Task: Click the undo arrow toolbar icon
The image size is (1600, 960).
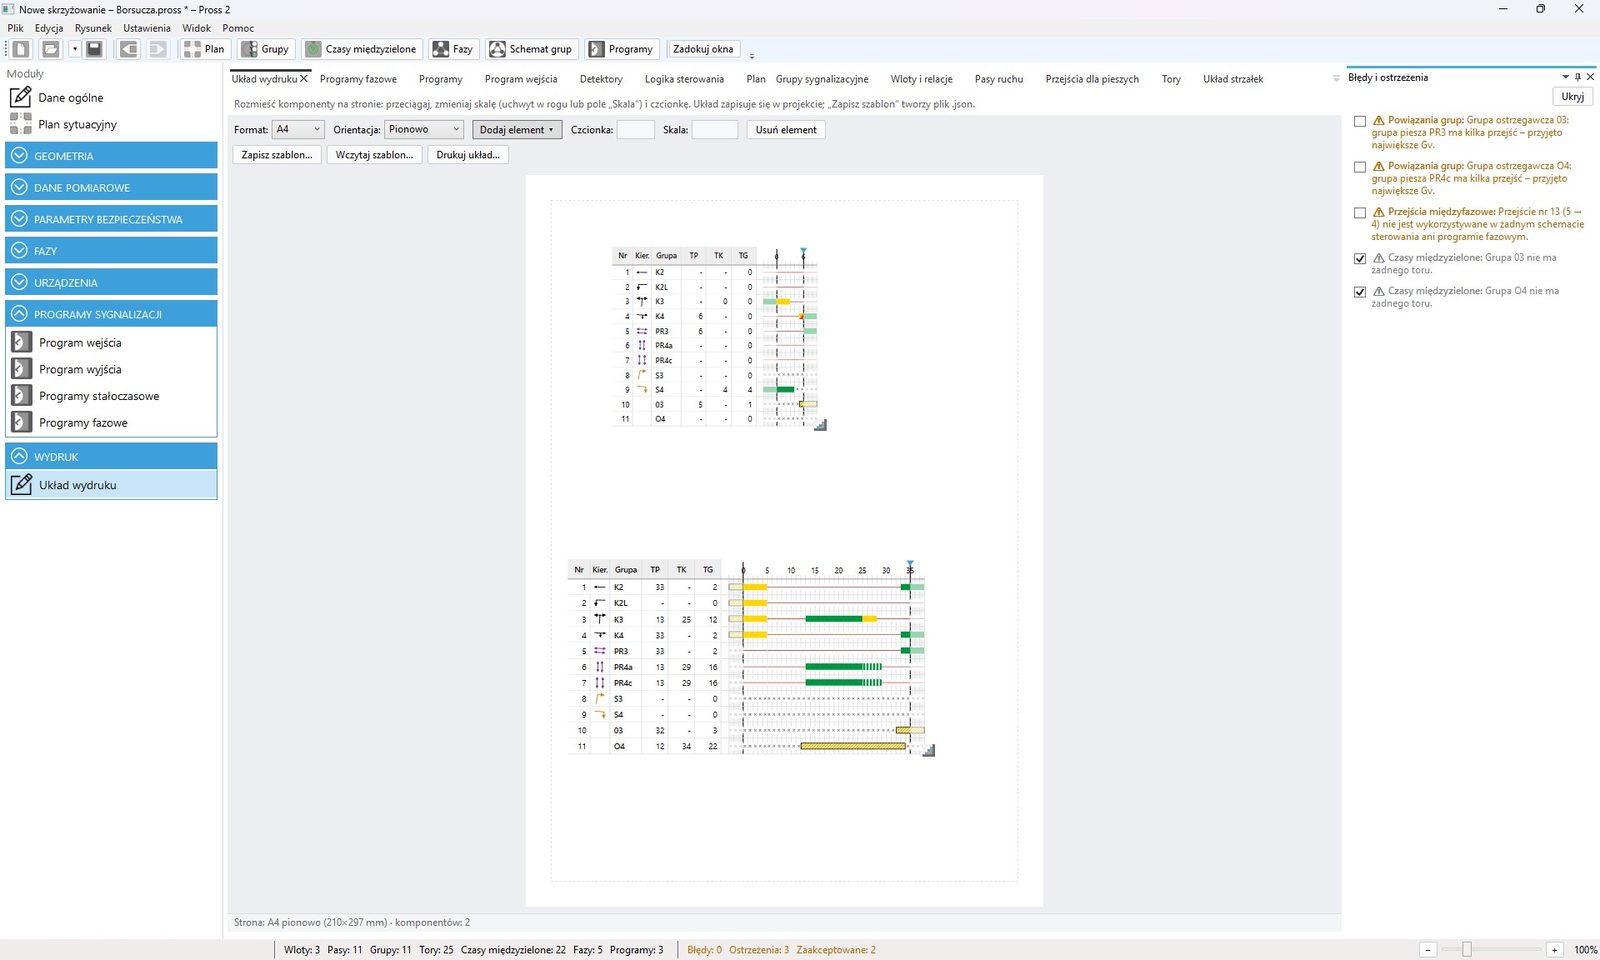Action: tap(129, 49)
